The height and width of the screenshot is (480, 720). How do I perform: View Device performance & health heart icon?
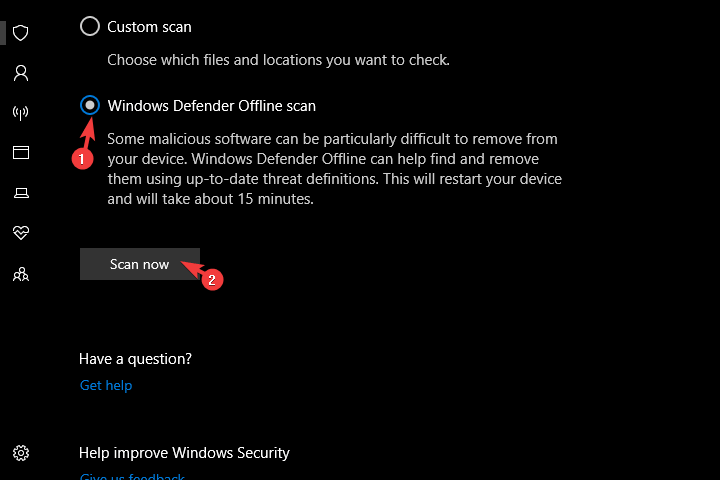coord(21,233)
